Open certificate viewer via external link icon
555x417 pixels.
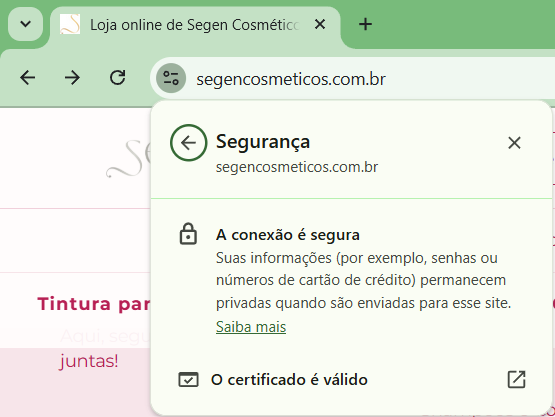(516, 379)
